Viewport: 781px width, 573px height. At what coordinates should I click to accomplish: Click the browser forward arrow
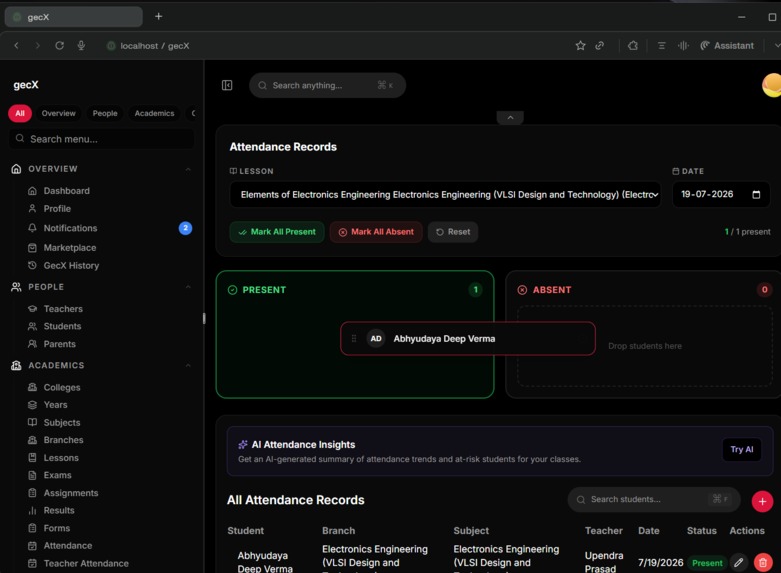pyautogui.click(x=37, y=45)
